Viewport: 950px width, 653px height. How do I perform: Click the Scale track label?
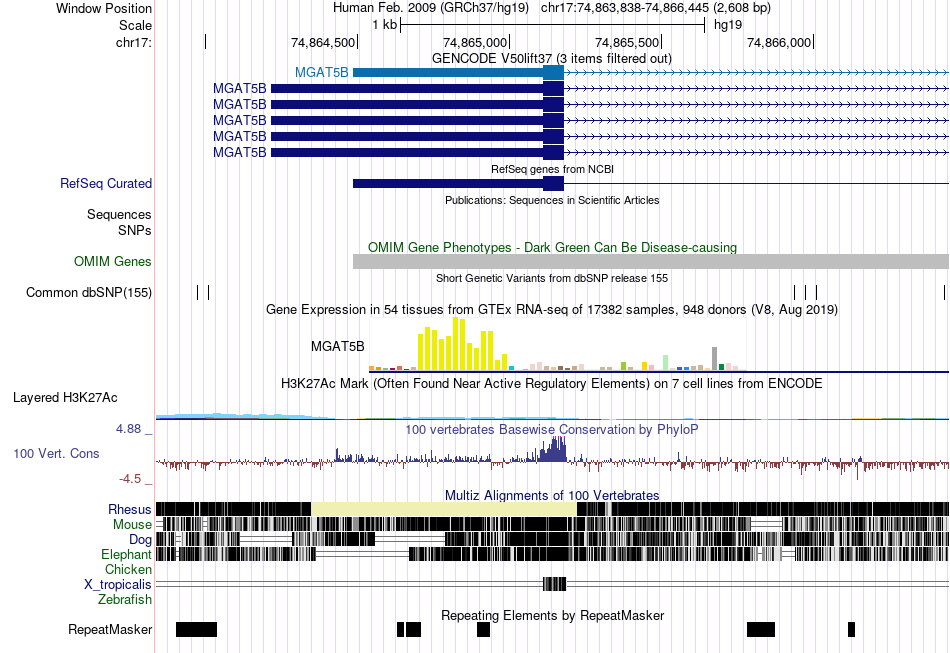point(135,25)
